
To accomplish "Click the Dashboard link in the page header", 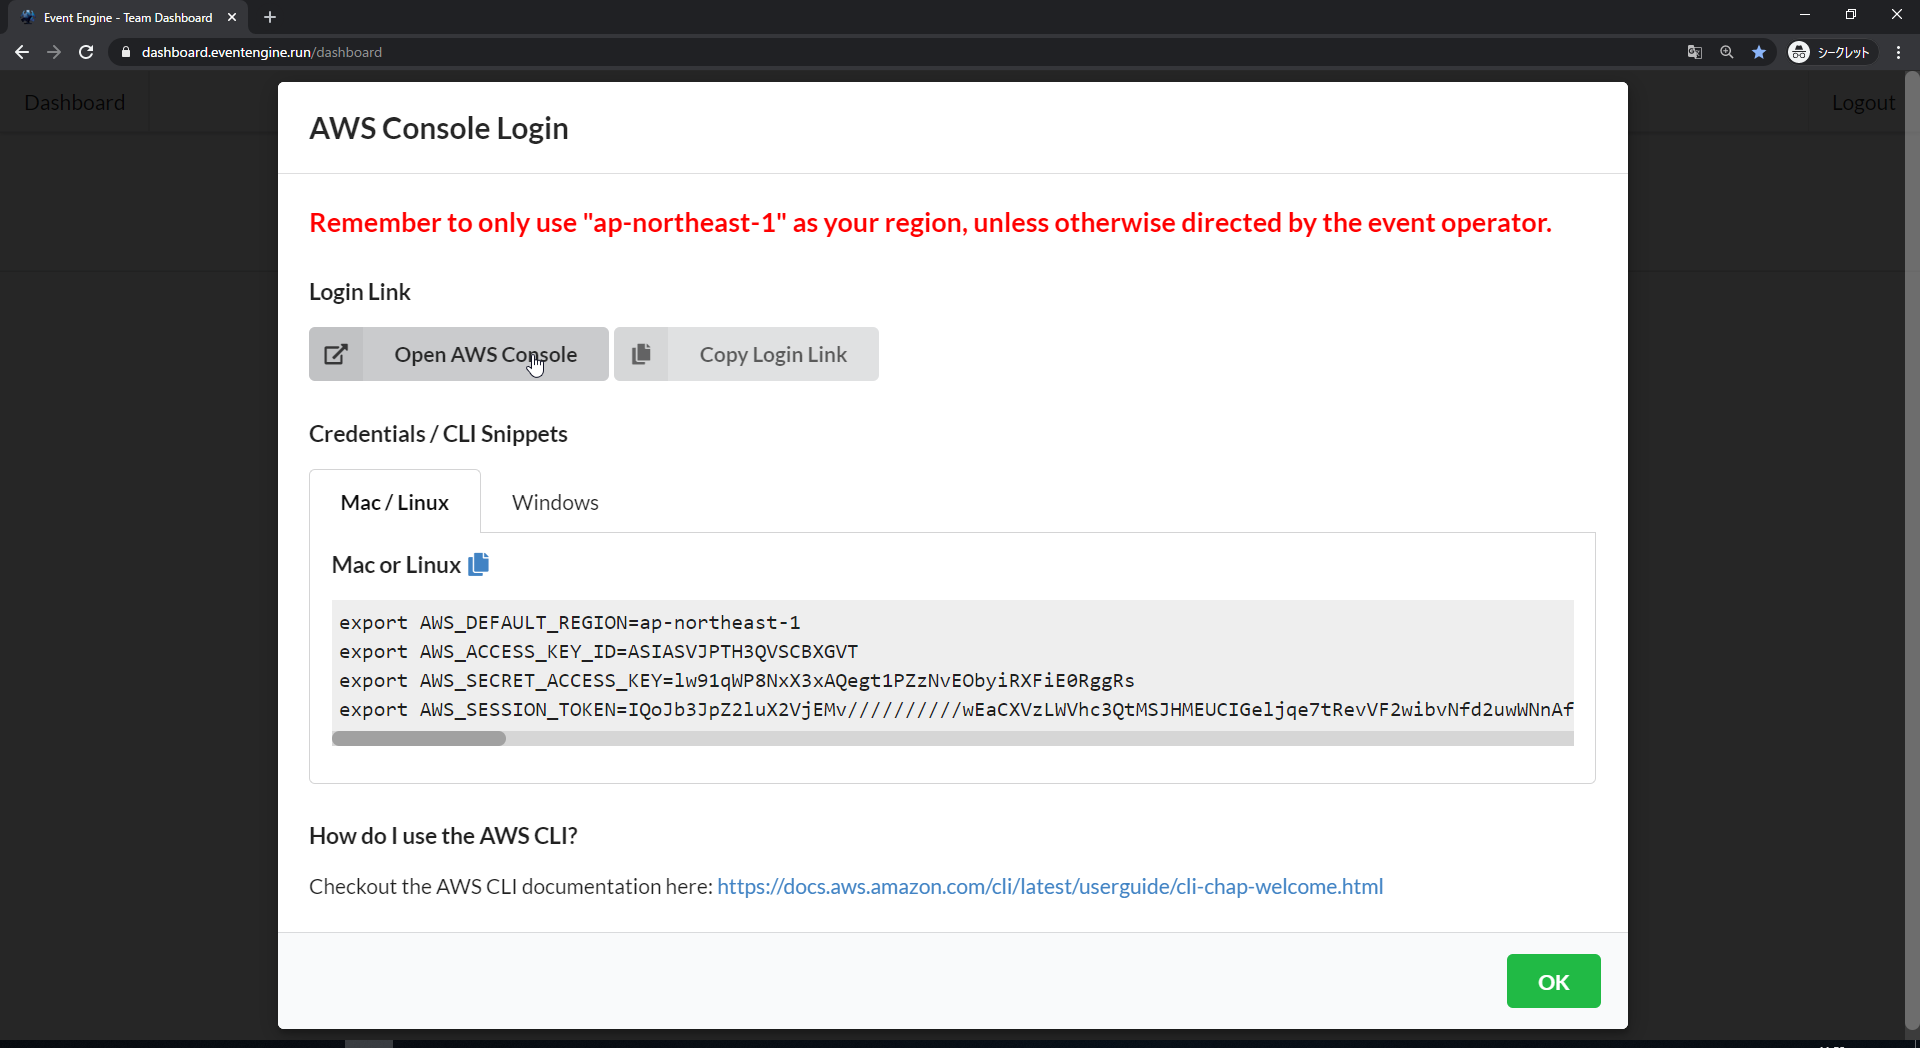I will (75, 102).
